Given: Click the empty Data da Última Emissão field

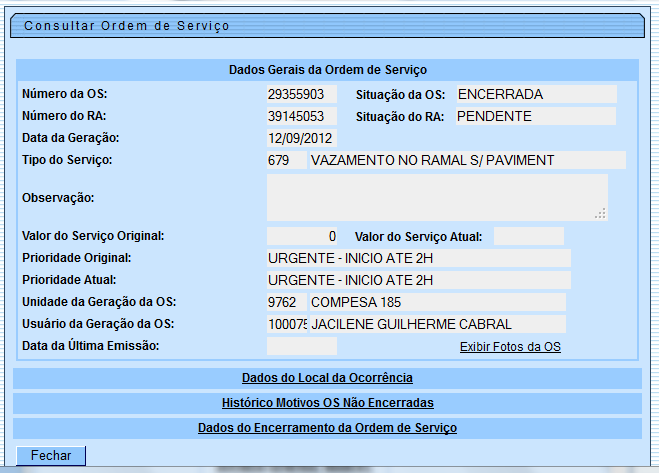Looking at the screenshot, I should [x=301, y=346].
